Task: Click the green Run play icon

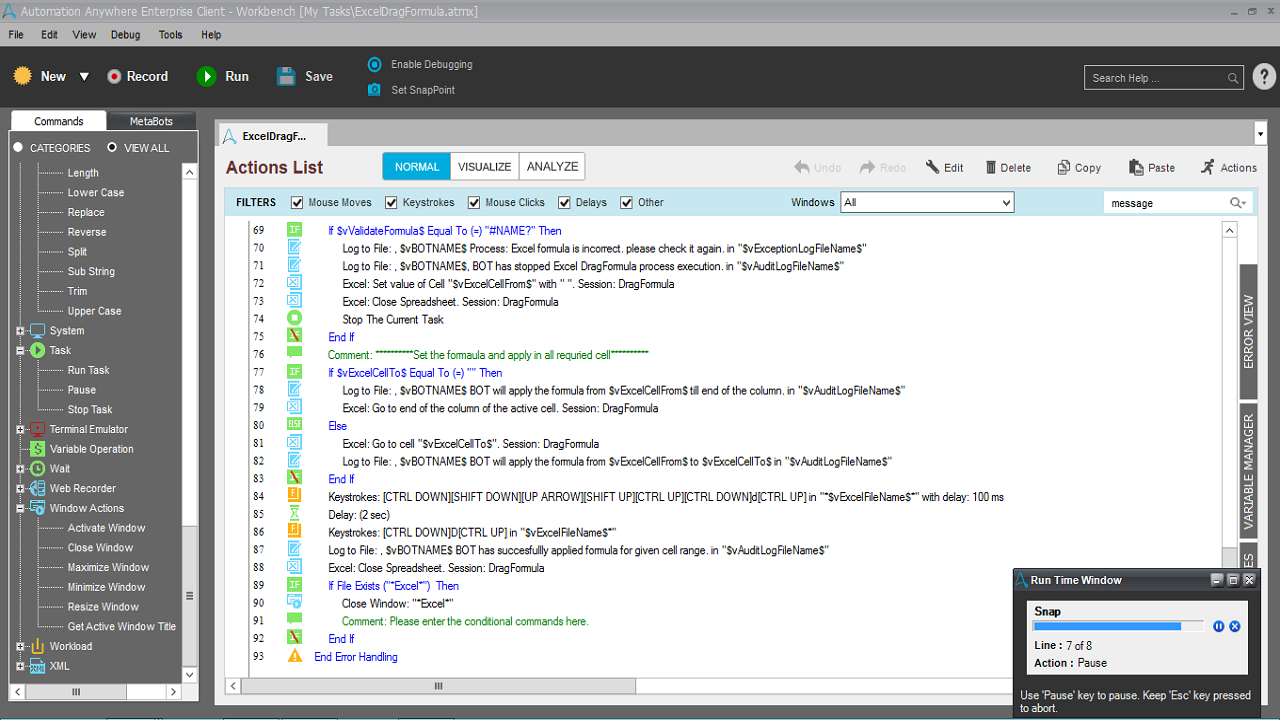Action: click(206, 76)
